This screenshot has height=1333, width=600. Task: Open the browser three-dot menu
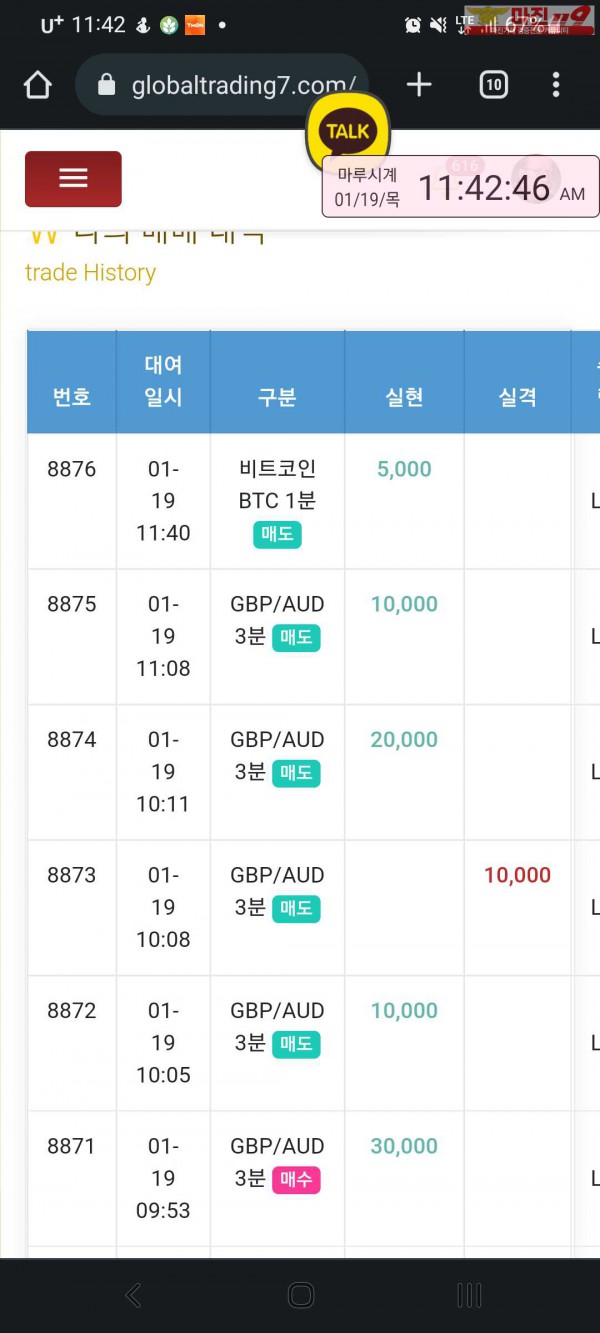pos(556,85)
